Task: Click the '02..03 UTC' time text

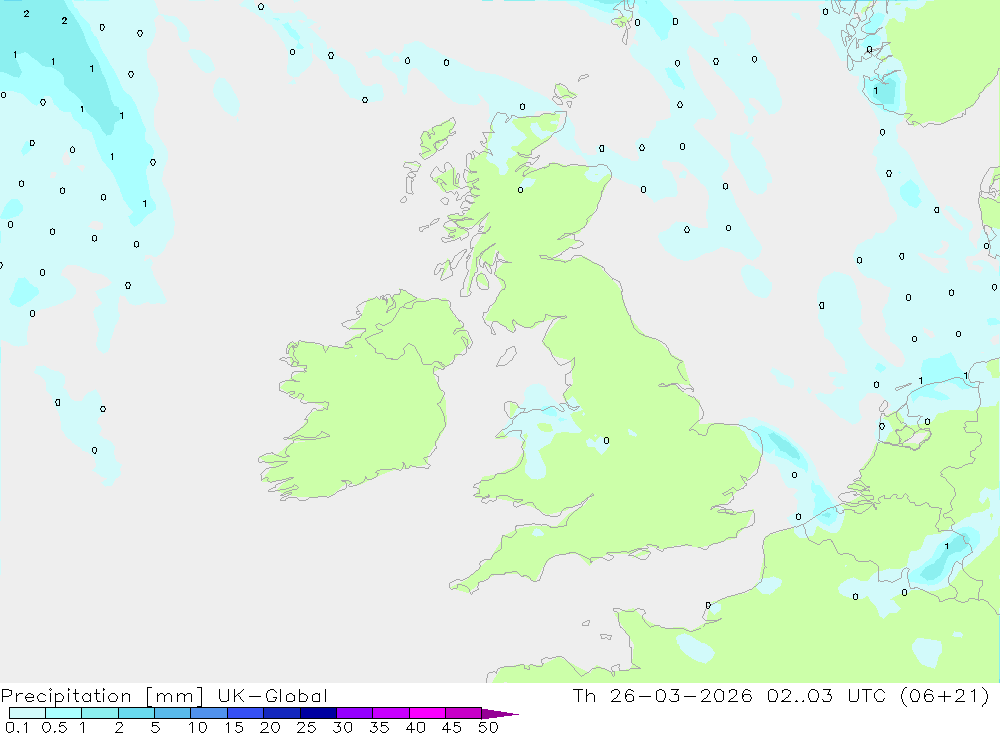Action: coord(827,695)
